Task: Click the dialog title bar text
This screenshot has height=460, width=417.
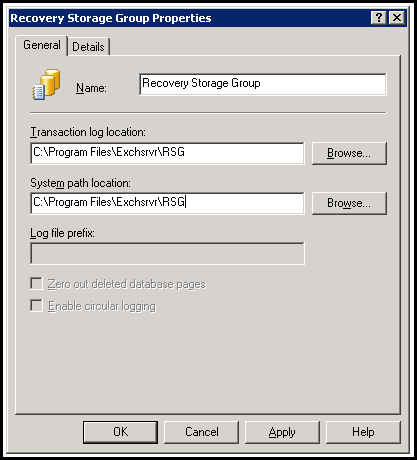Action: pyautogui.click(x=111, y=18)
